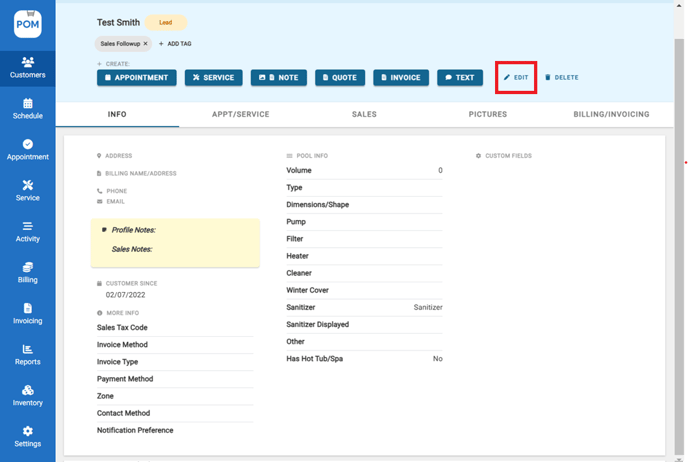The image size is (688, 462).
Task: Open the Schedule calendar icon
Action: tap(27, 108)
